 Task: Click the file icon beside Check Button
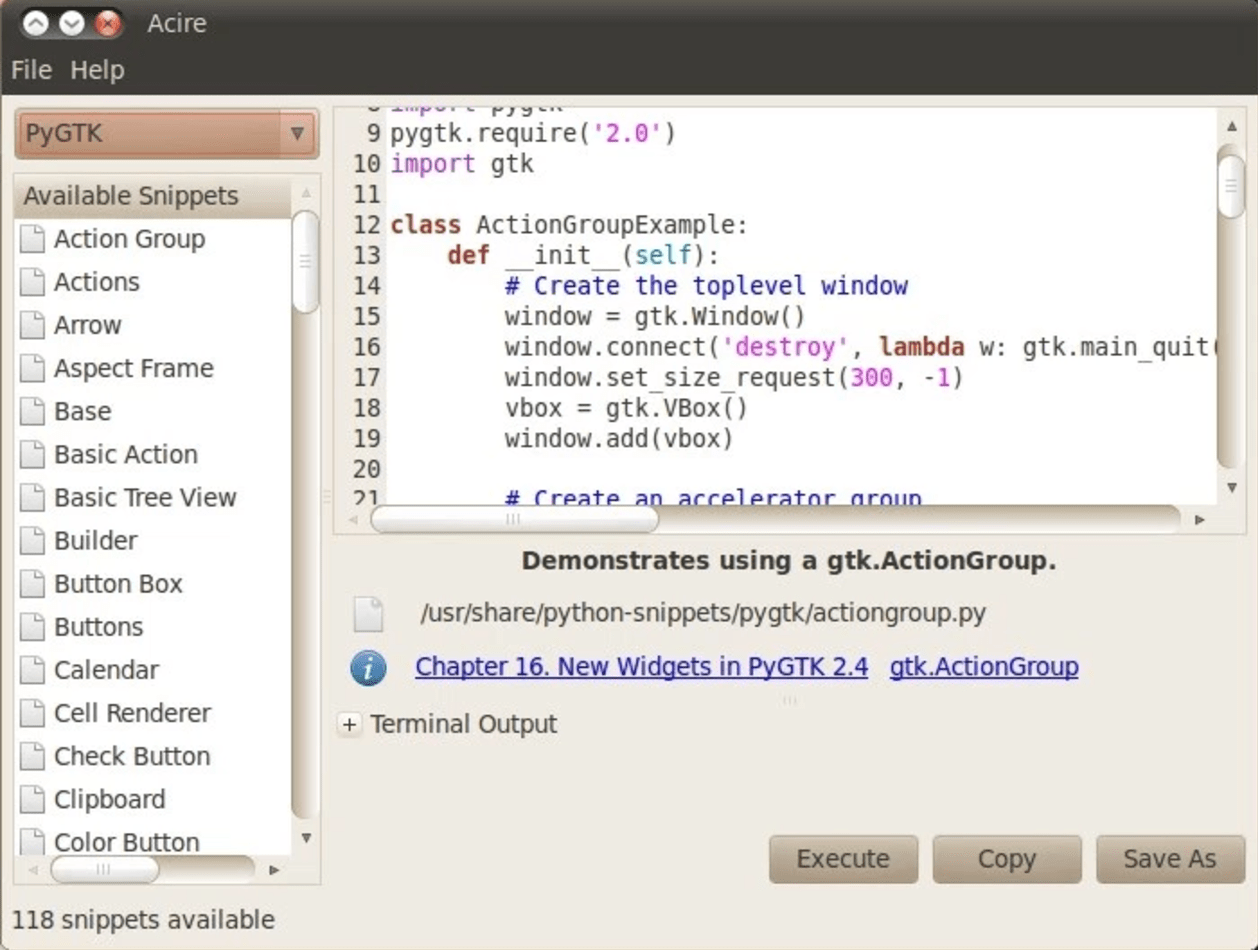point(33,756)
